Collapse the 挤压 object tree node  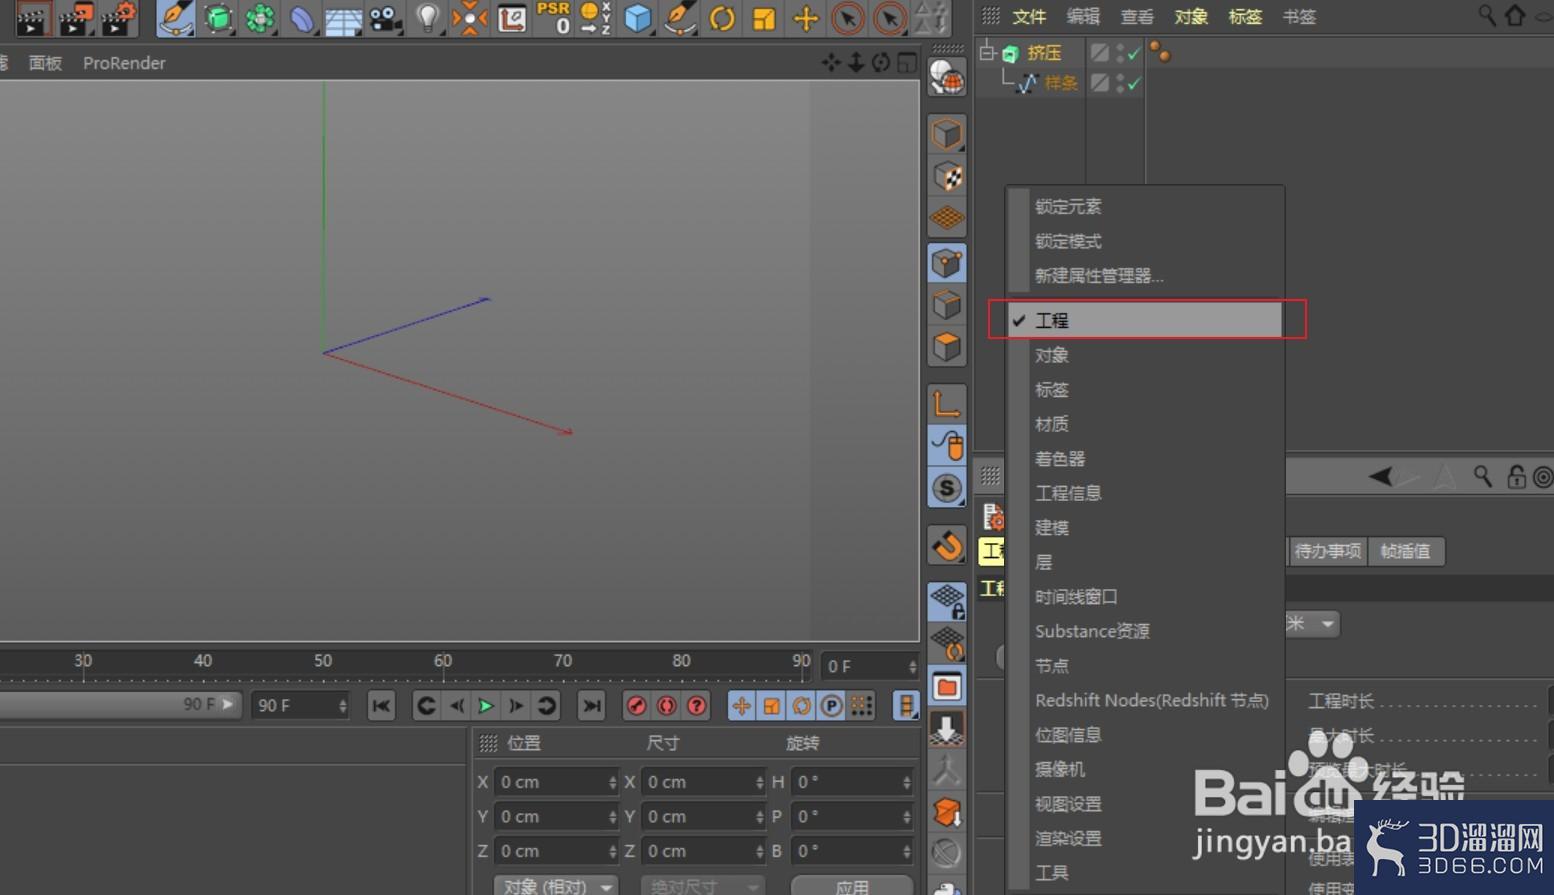(x=987, y=52)
